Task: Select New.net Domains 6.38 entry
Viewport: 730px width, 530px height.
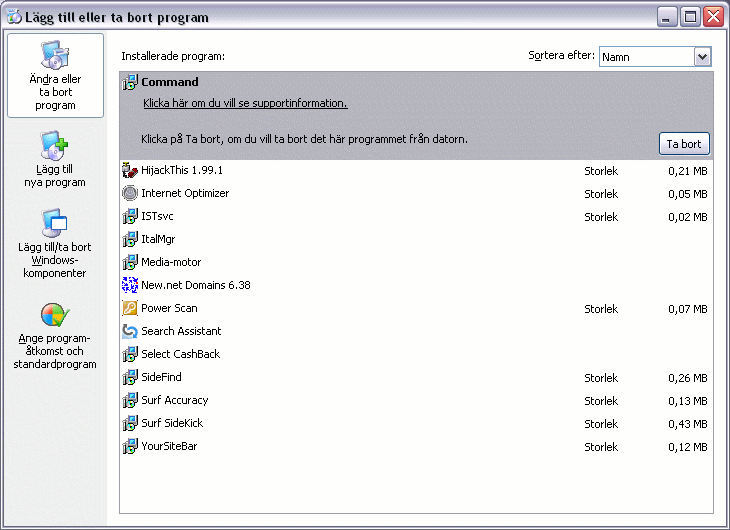Action: pyautogui.click(x=416, y=285)
